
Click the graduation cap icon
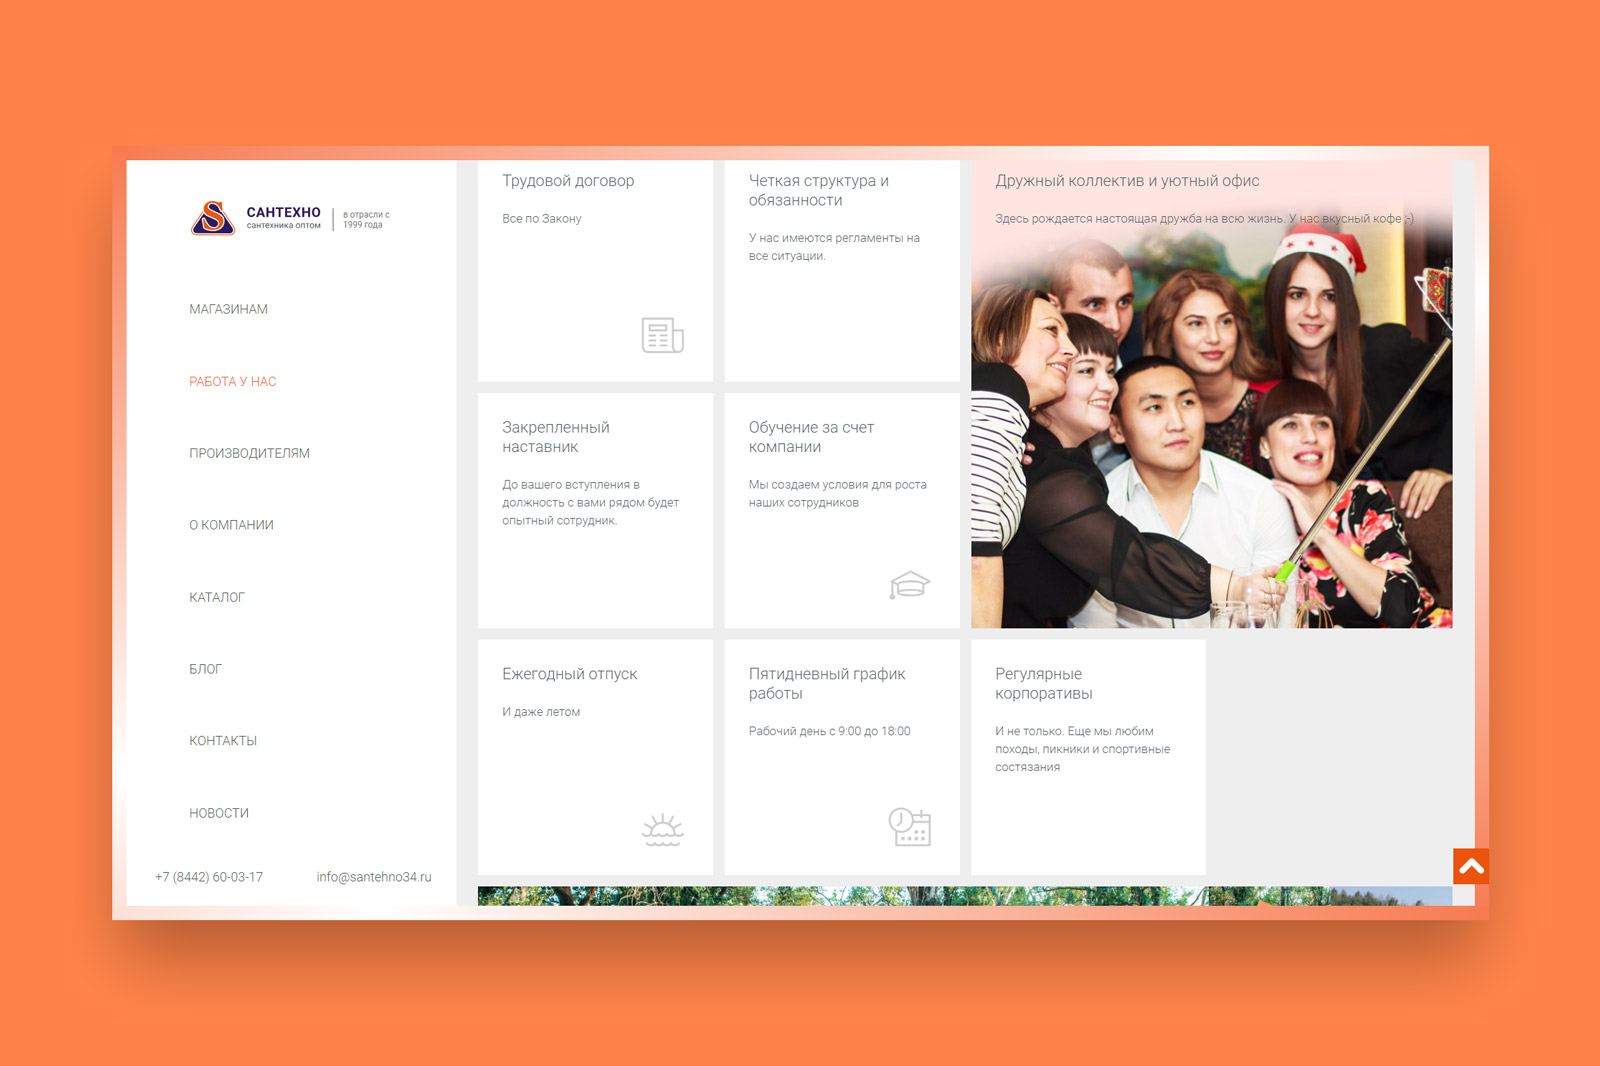(909, 584)
